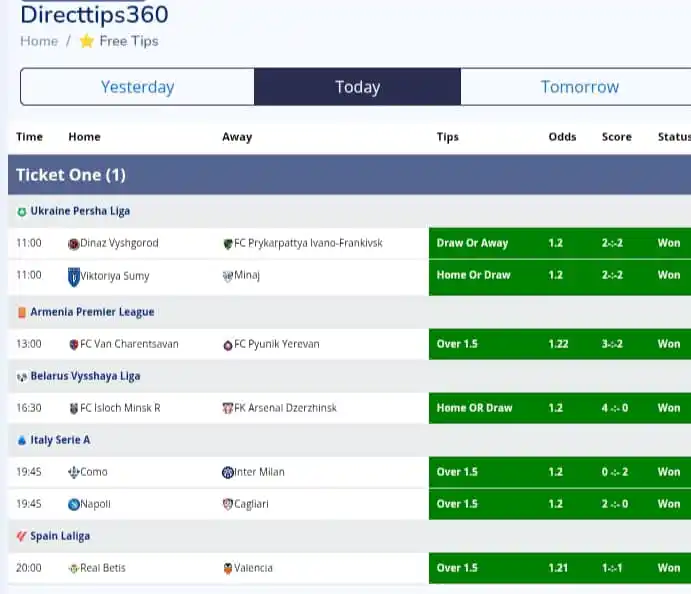Viewport: 691px width, 594px height.
Task: Select the FK Arsenal Dzerzhinsk name
Action: 285,408
